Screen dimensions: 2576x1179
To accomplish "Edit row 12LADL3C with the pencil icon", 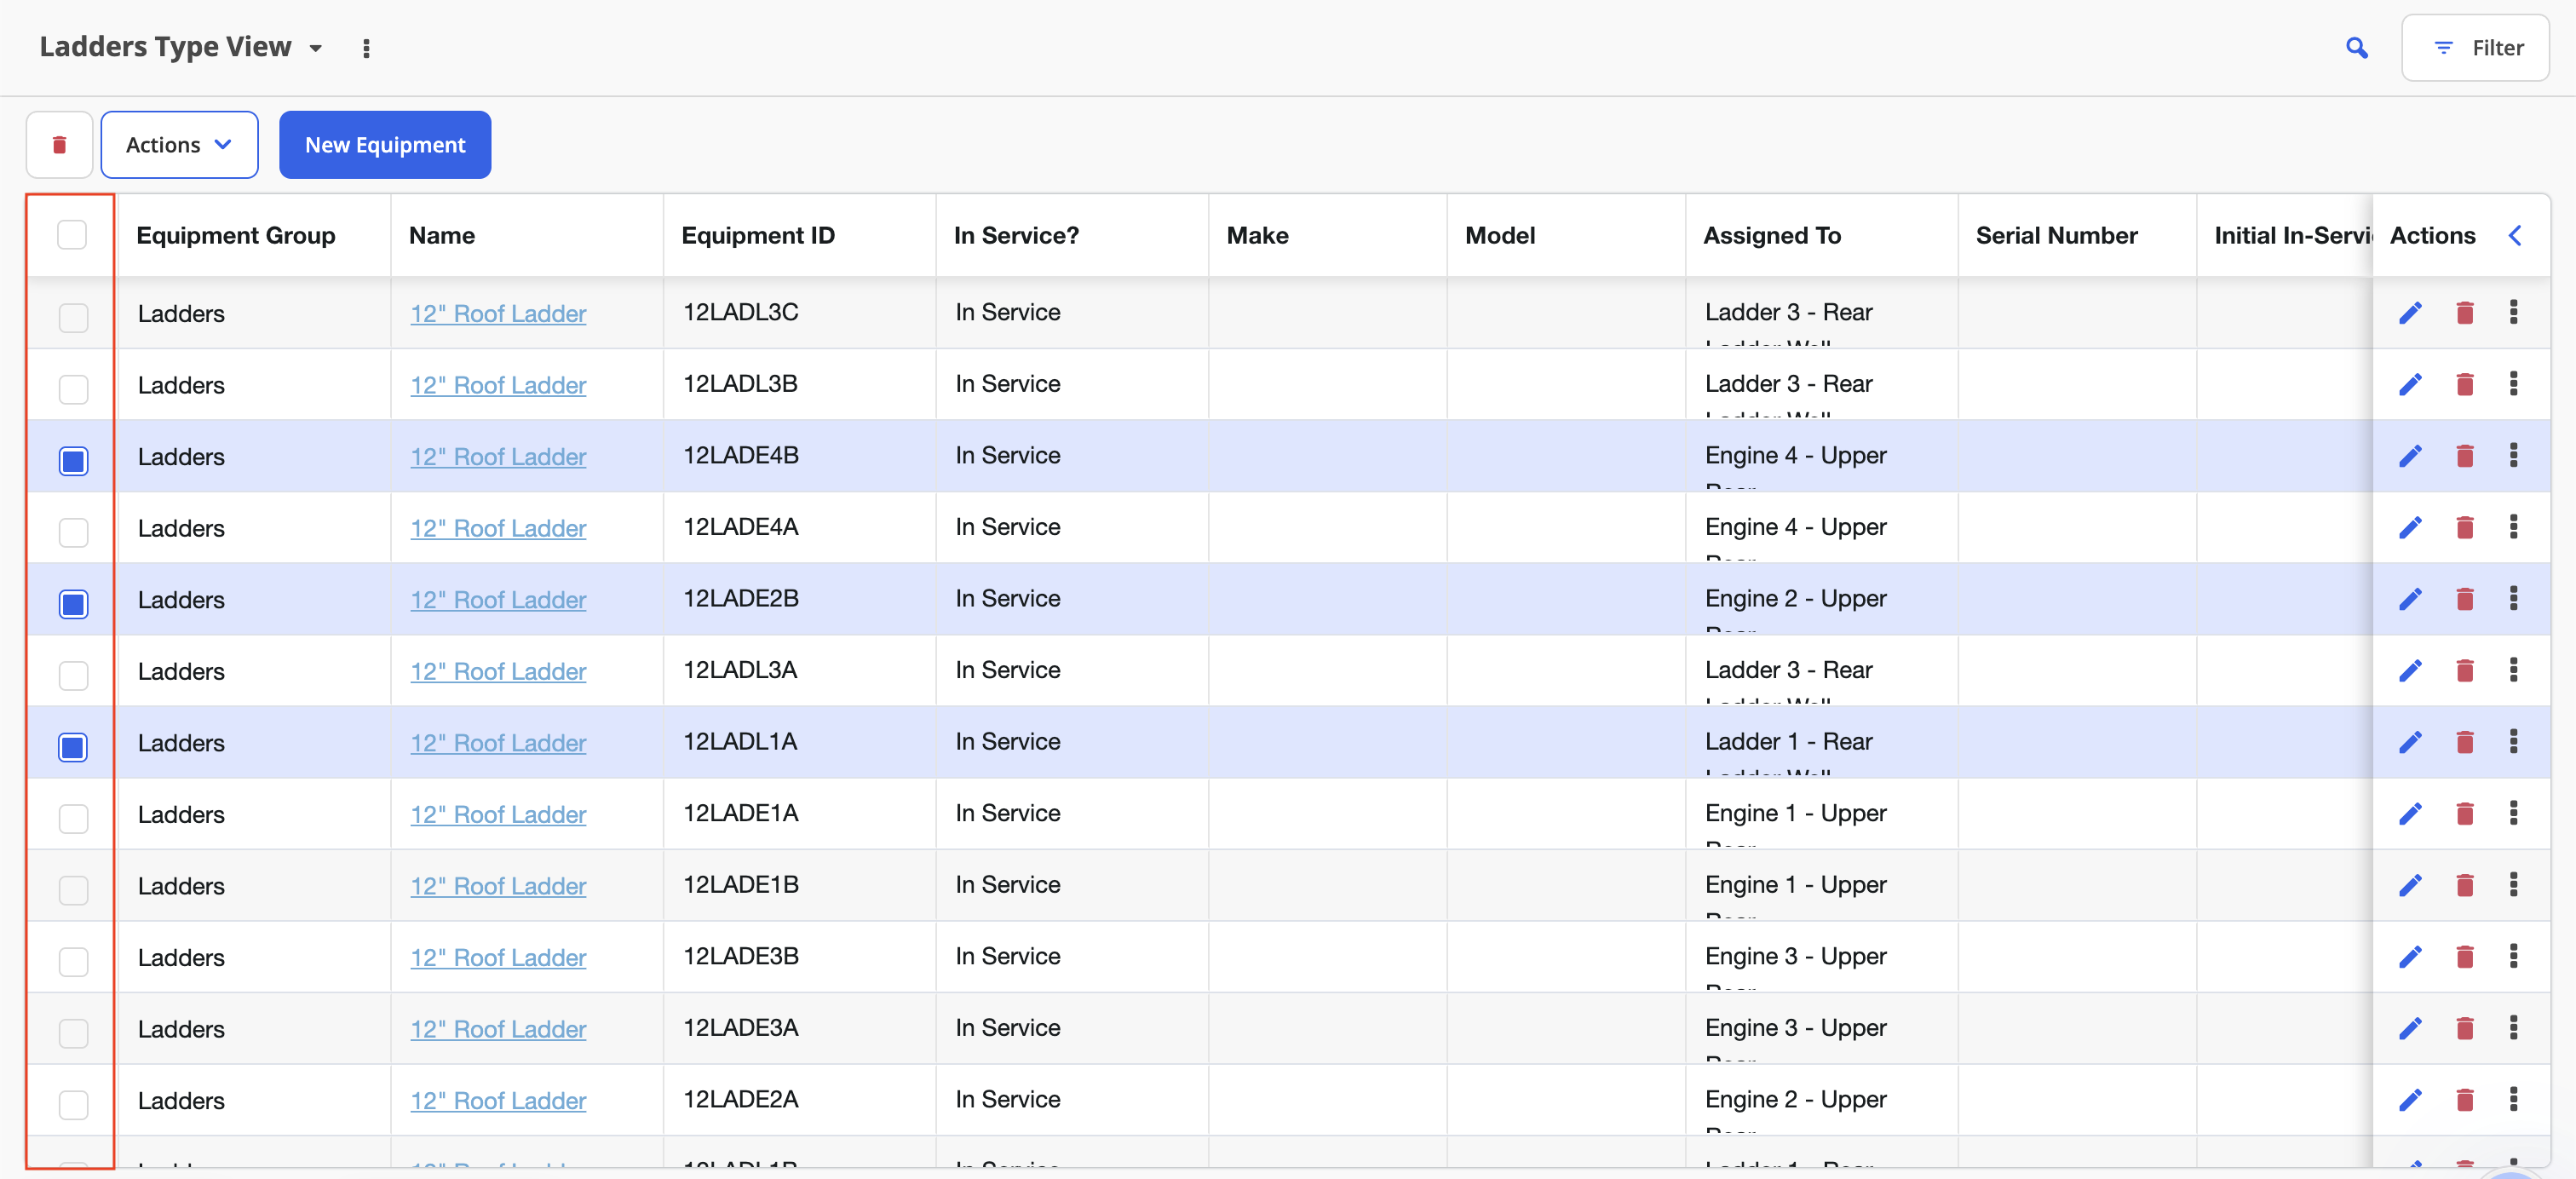I will (x=2410, y=313).
